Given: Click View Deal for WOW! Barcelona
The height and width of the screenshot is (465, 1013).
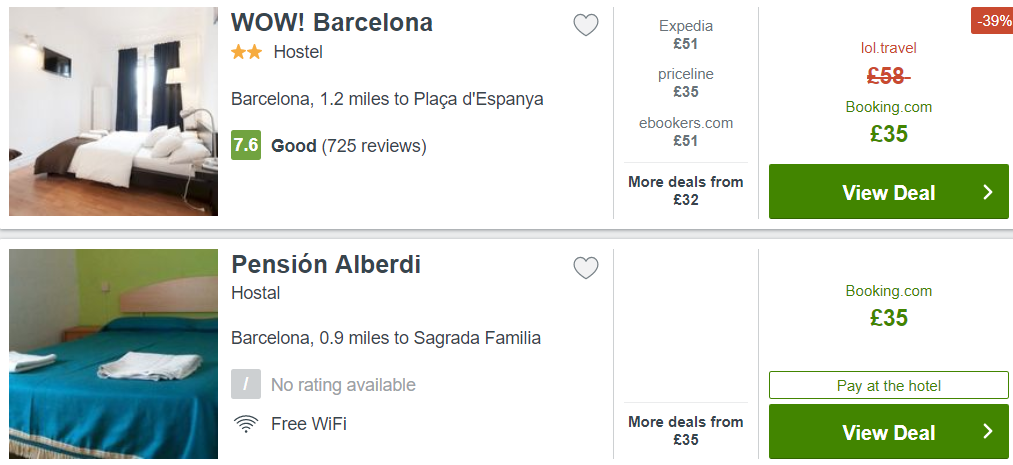Looking at the screenshot, I should tap(888, 192).
